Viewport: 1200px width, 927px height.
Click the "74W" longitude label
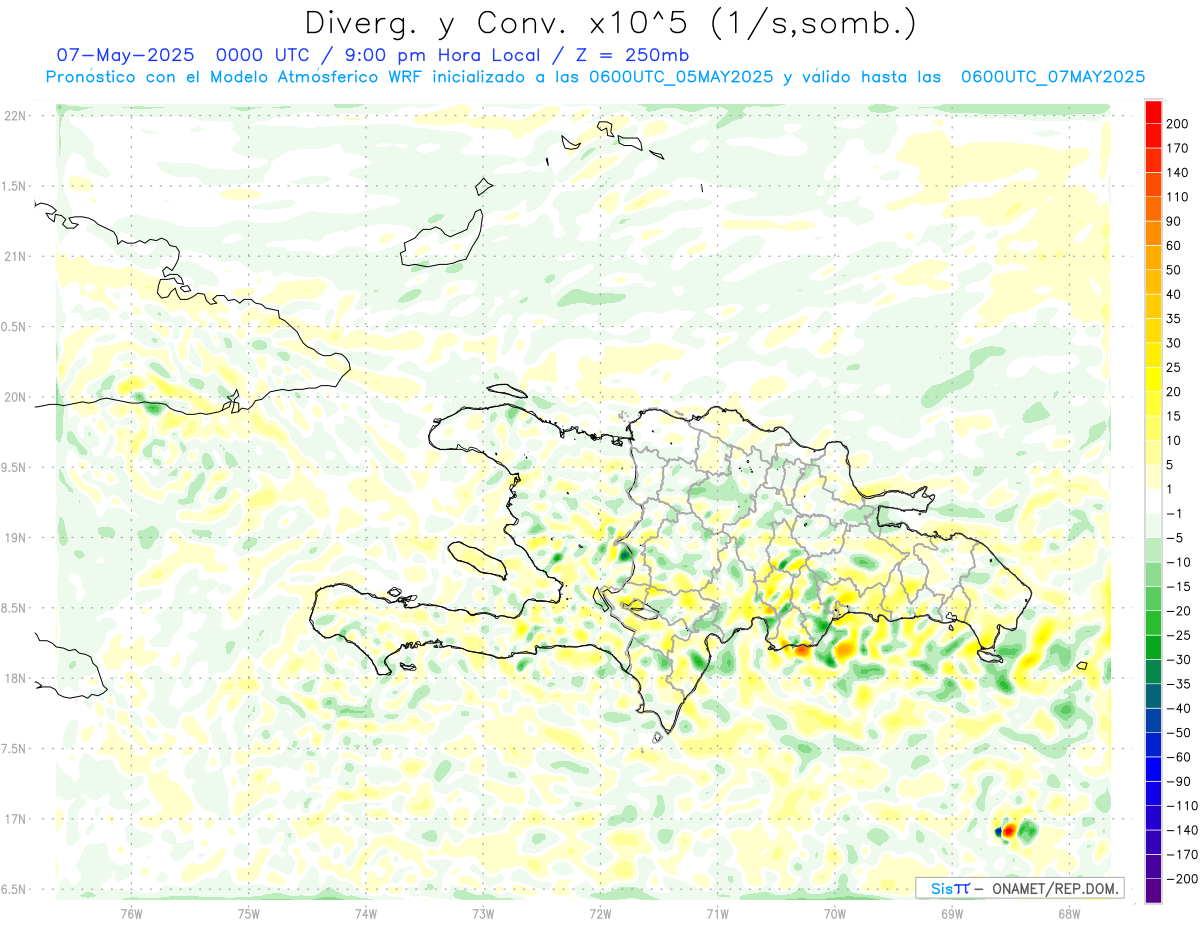coord(365,912)
